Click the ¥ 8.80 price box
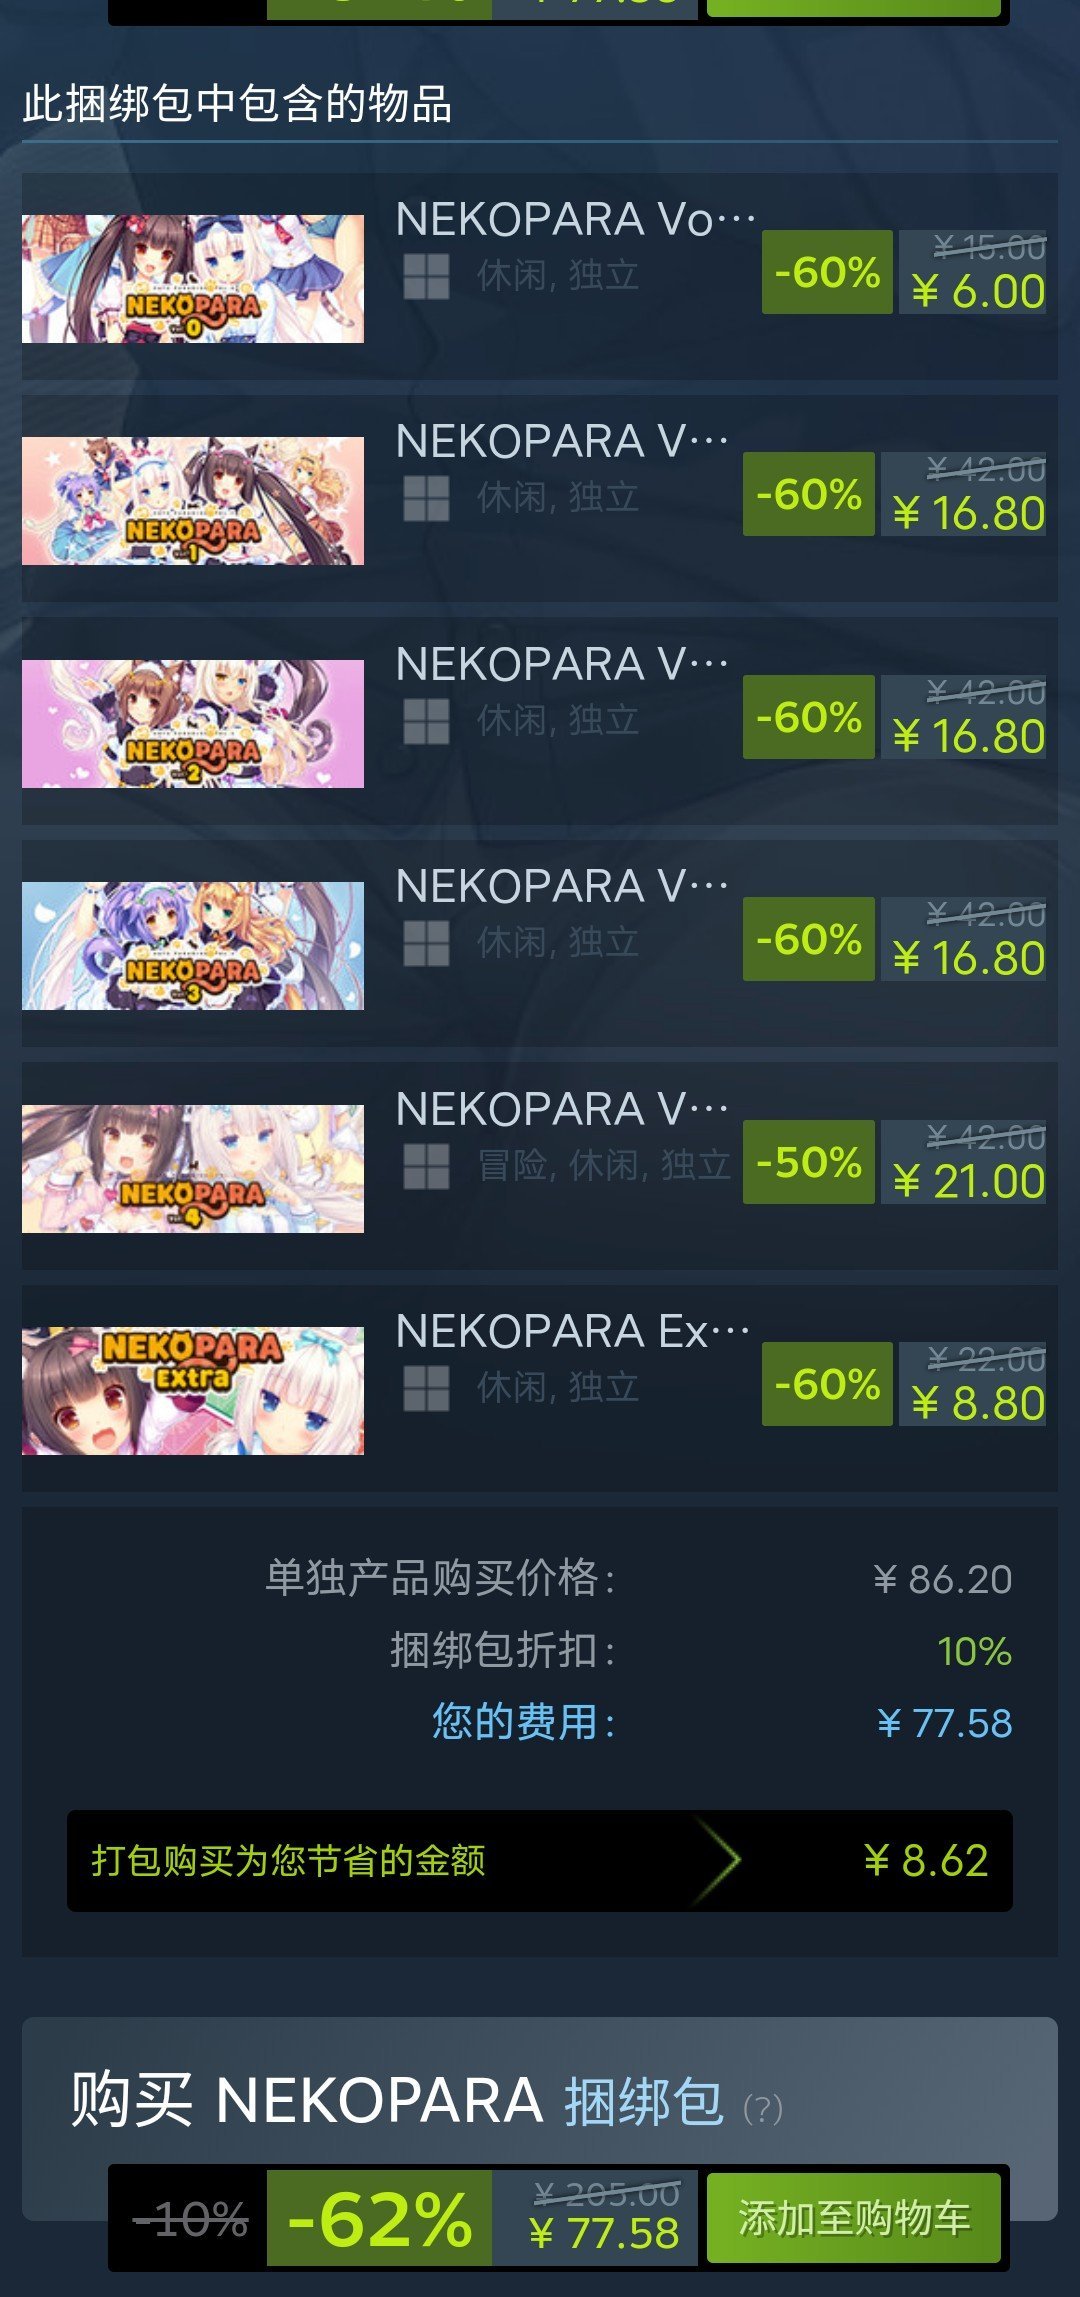The width and height of the screenshot is (1080, 2297). tap(972, 1384)
